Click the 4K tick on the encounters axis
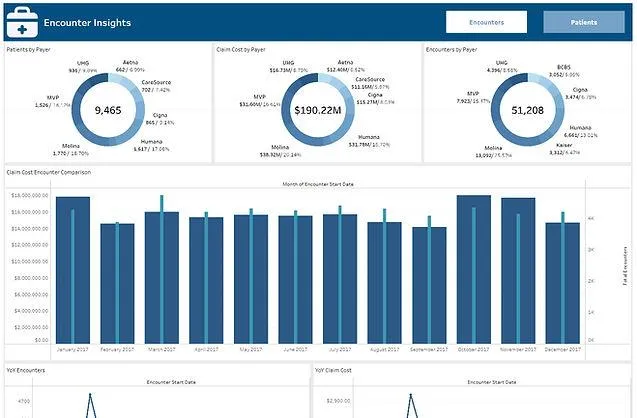Screen dimensions: 637x418 [591, 218]
